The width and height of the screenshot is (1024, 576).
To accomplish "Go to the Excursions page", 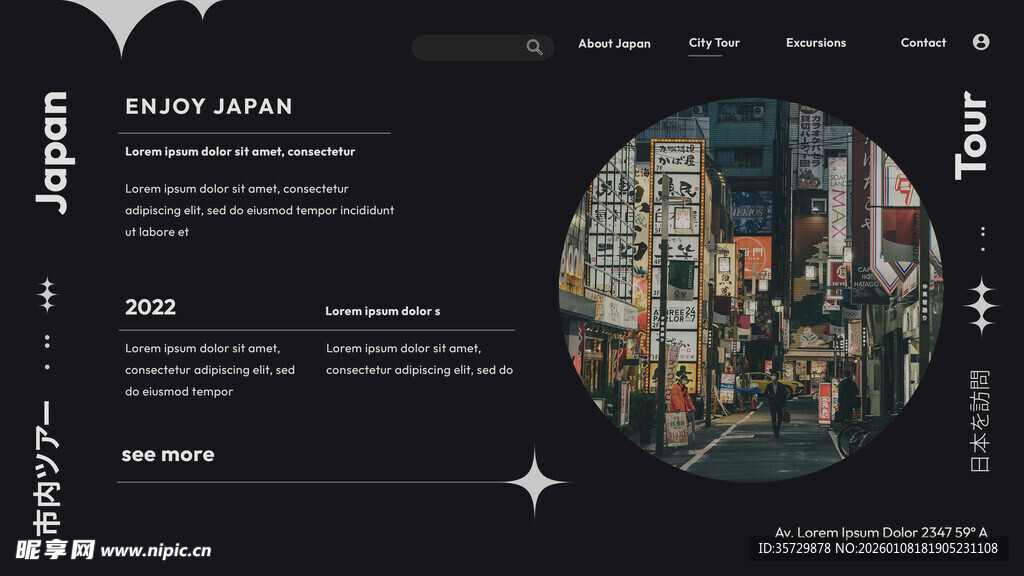I will pyautogui.click(x=815, y=43).
